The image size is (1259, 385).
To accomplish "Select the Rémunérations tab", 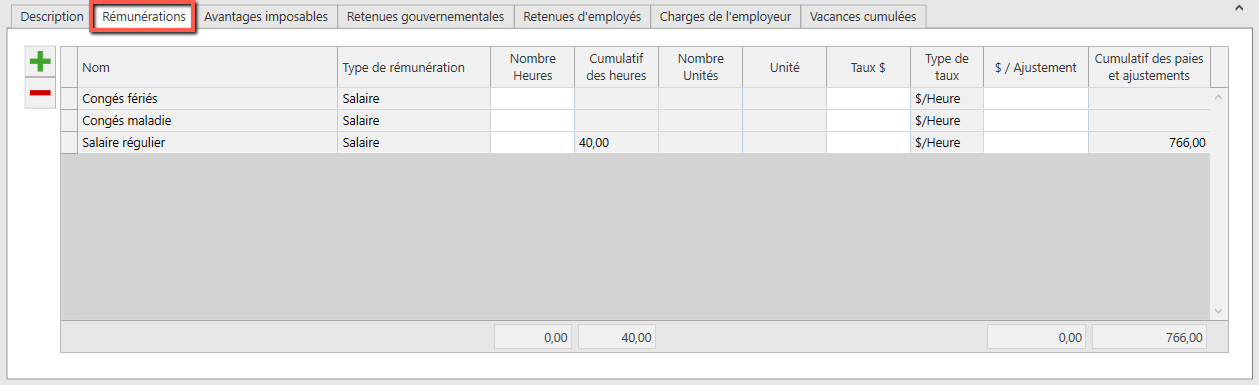I will pos(144,17).
